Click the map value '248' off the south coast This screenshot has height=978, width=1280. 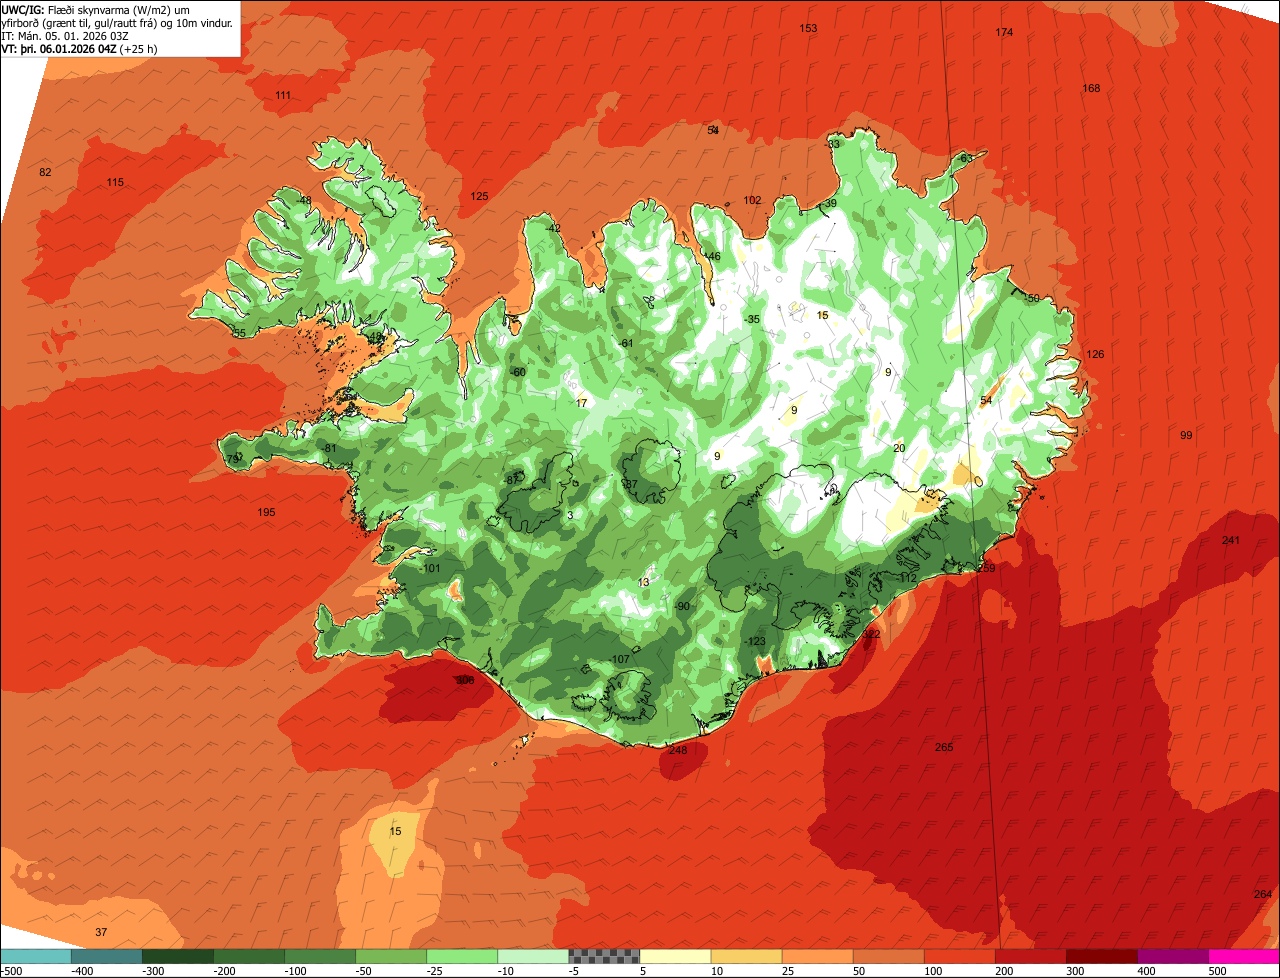tap(678, 750)
